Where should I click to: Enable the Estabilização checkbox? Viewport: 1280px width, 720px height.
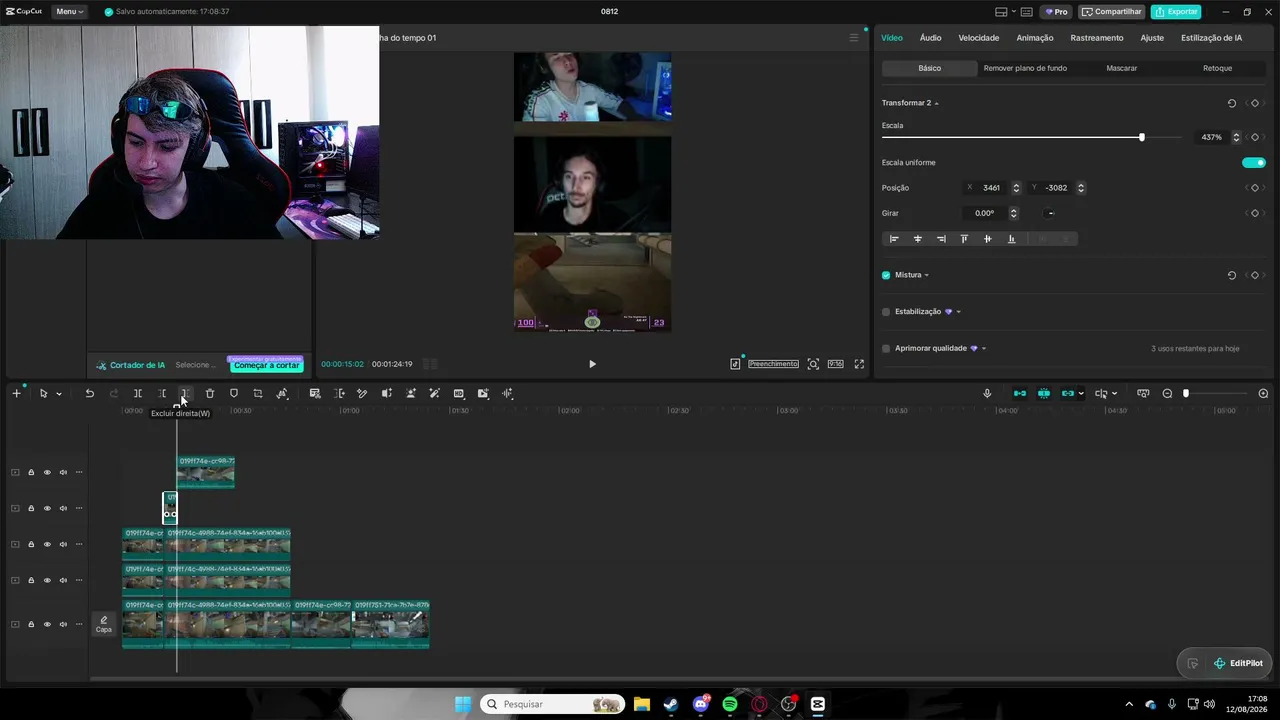[886, 312]
